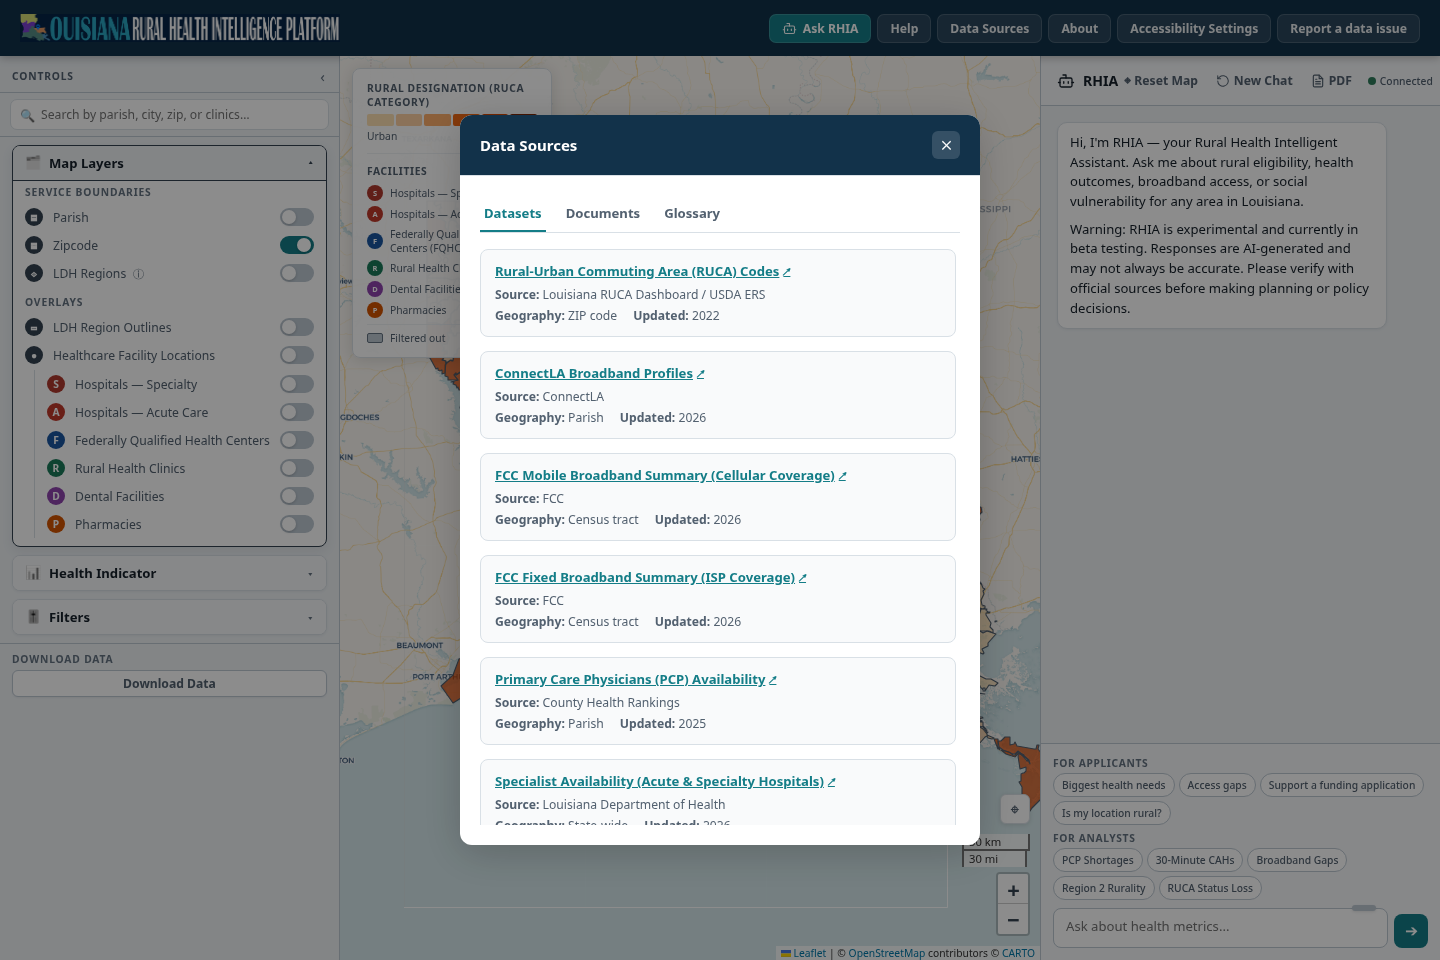Click the Federally Qualified Health Centers 'F' icon
Screen dimensions: 1440x960
click(x=56, y=440)
